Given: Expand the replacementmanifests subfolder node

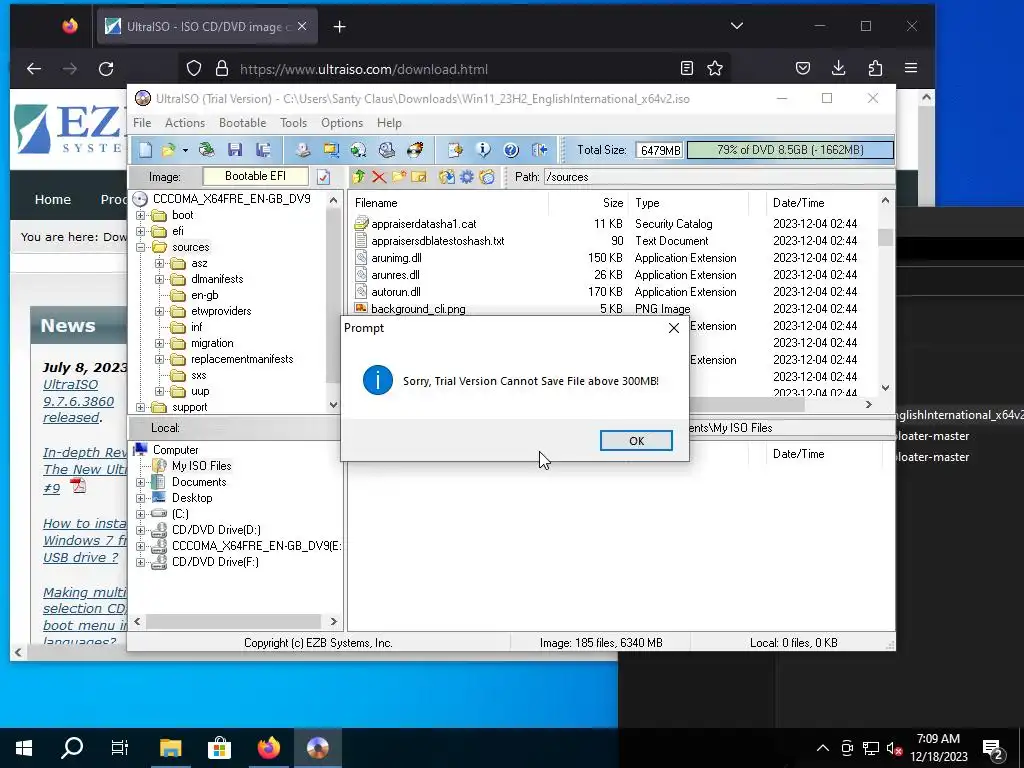Looking at the screenshot, I should pyautogui.click(x=159, y=359).
